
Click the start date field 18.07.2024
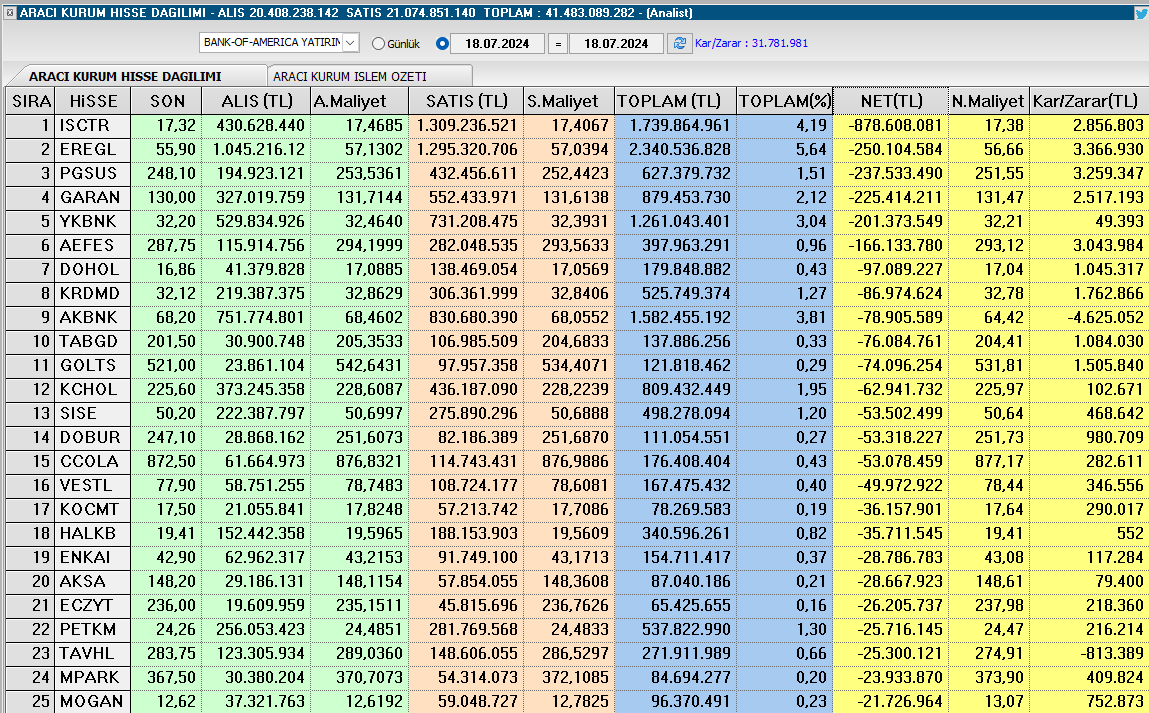click(497, 43)
